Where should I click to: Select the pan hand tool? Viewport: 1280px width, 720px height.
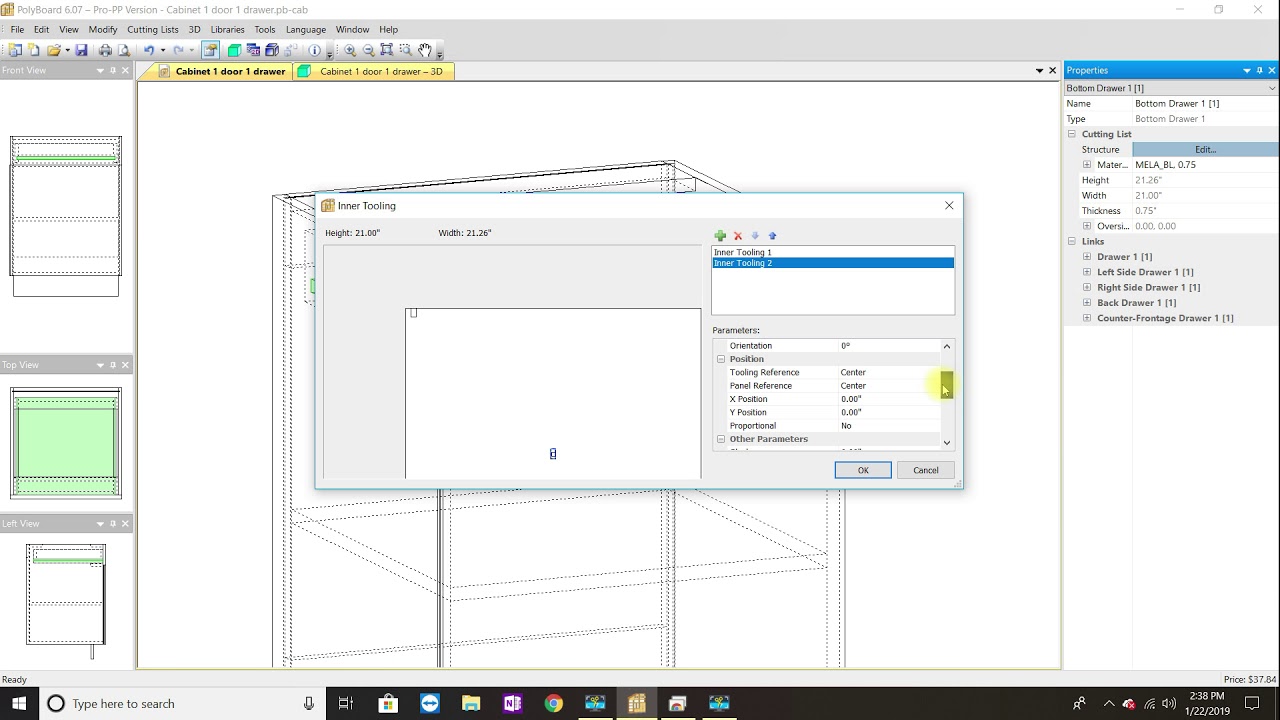coord(425,50)
